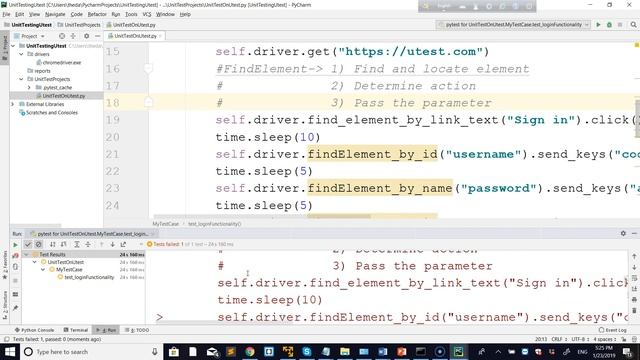Screen dimensions: 640x360
Task: Select chromedriver.exe in project tree
Action: click(59, 62)
